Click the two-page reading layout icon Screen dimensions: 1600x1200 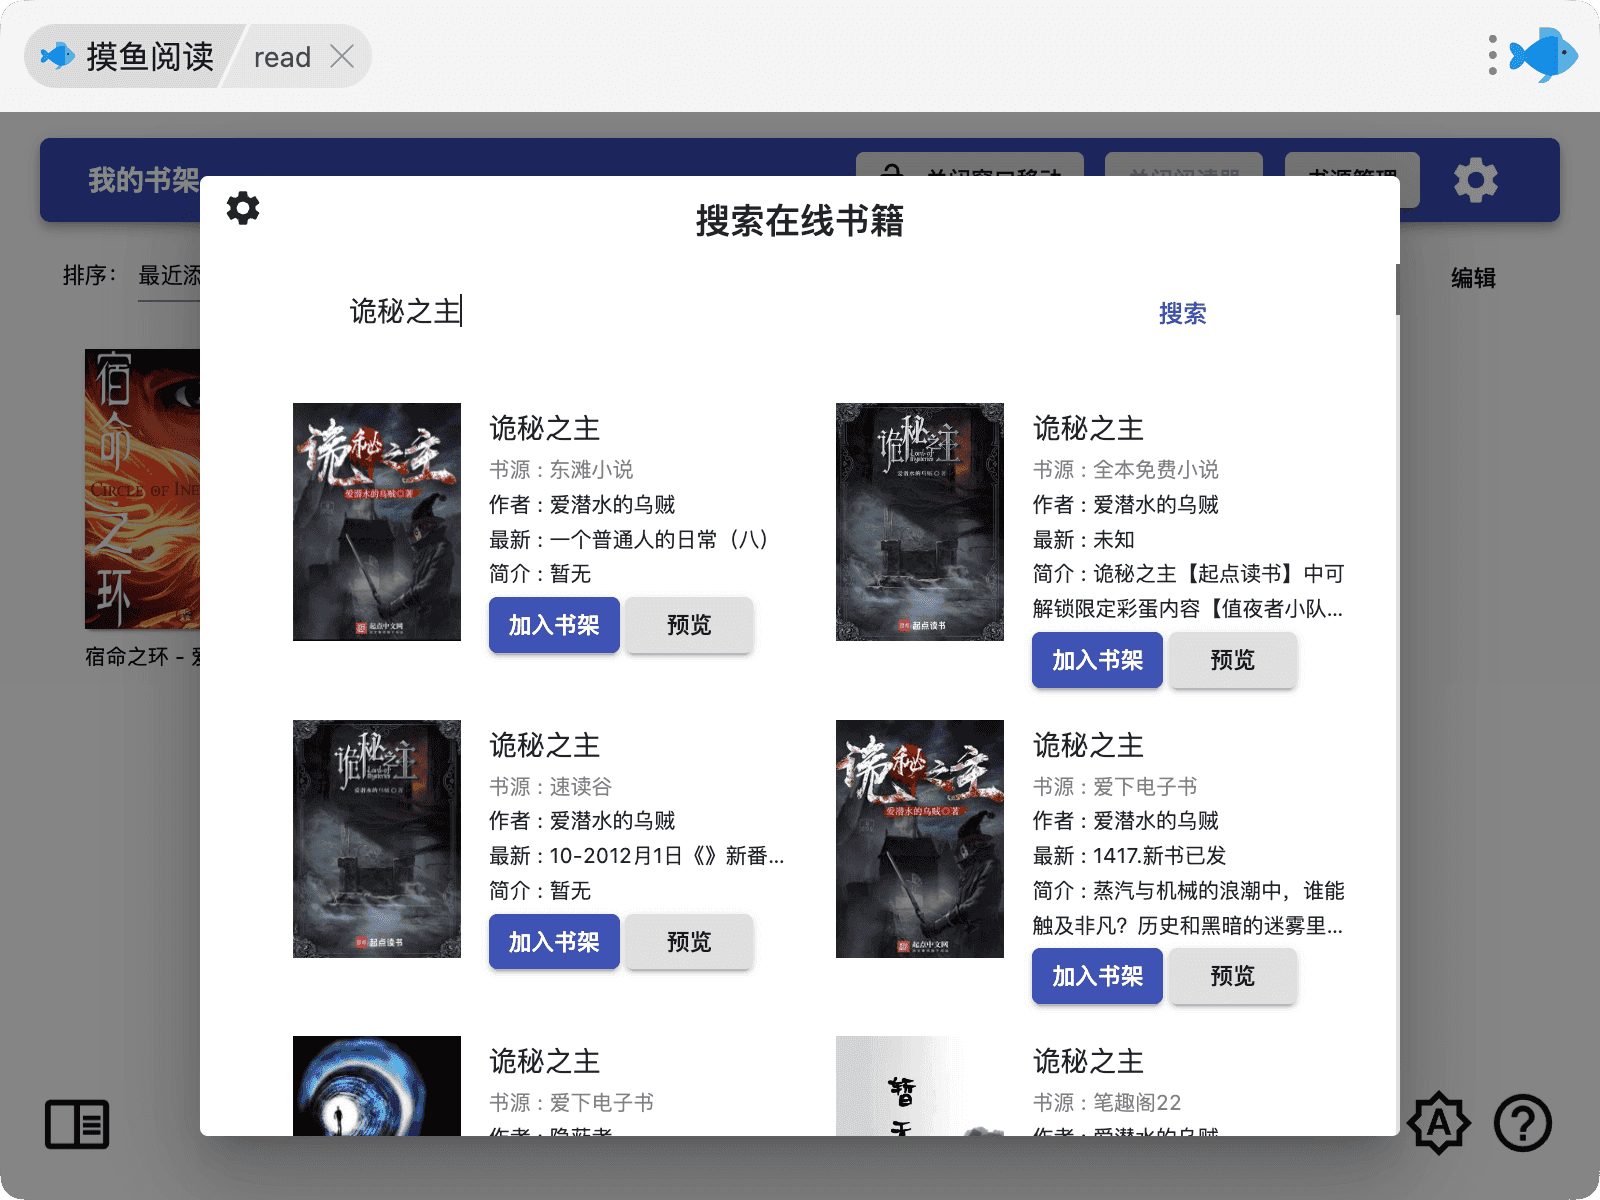[x=78, y=1124]
